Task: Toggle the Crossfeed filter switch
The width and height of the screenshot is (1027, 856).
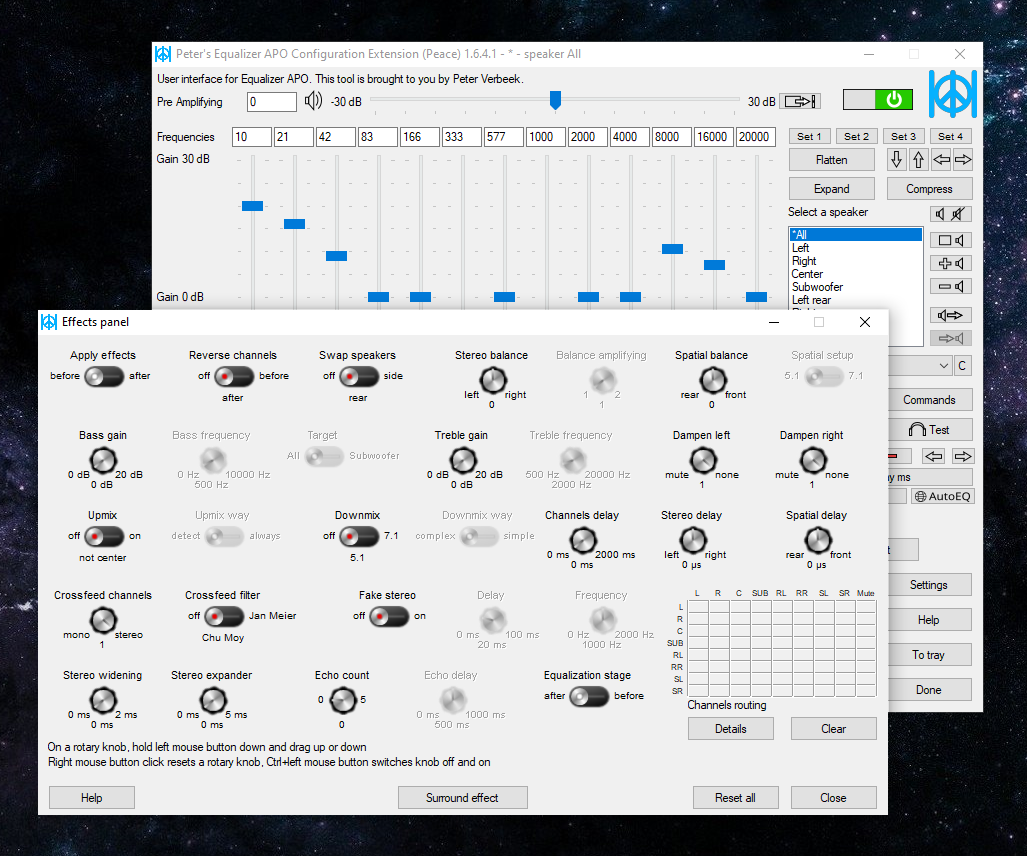Action: [x=224, y=616]
